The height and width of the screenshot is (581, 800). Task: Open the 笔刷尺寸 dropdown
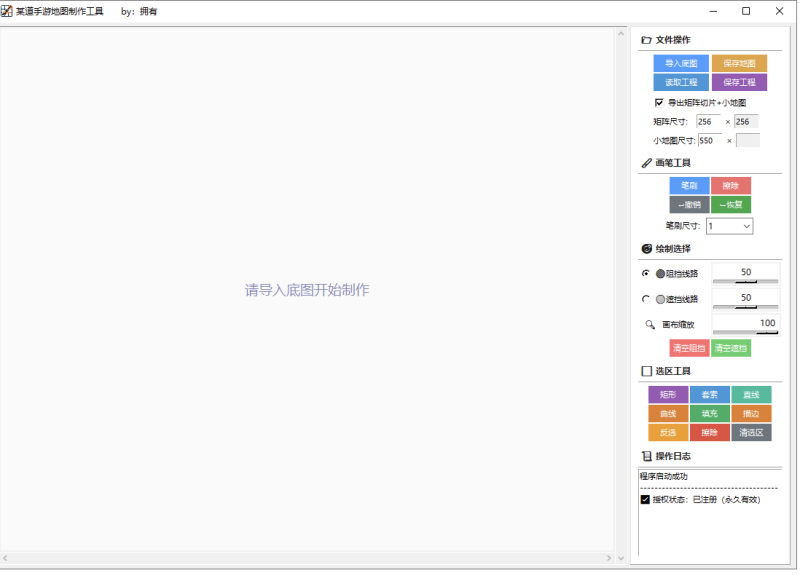pyautogui.click(x=730, y=226)
